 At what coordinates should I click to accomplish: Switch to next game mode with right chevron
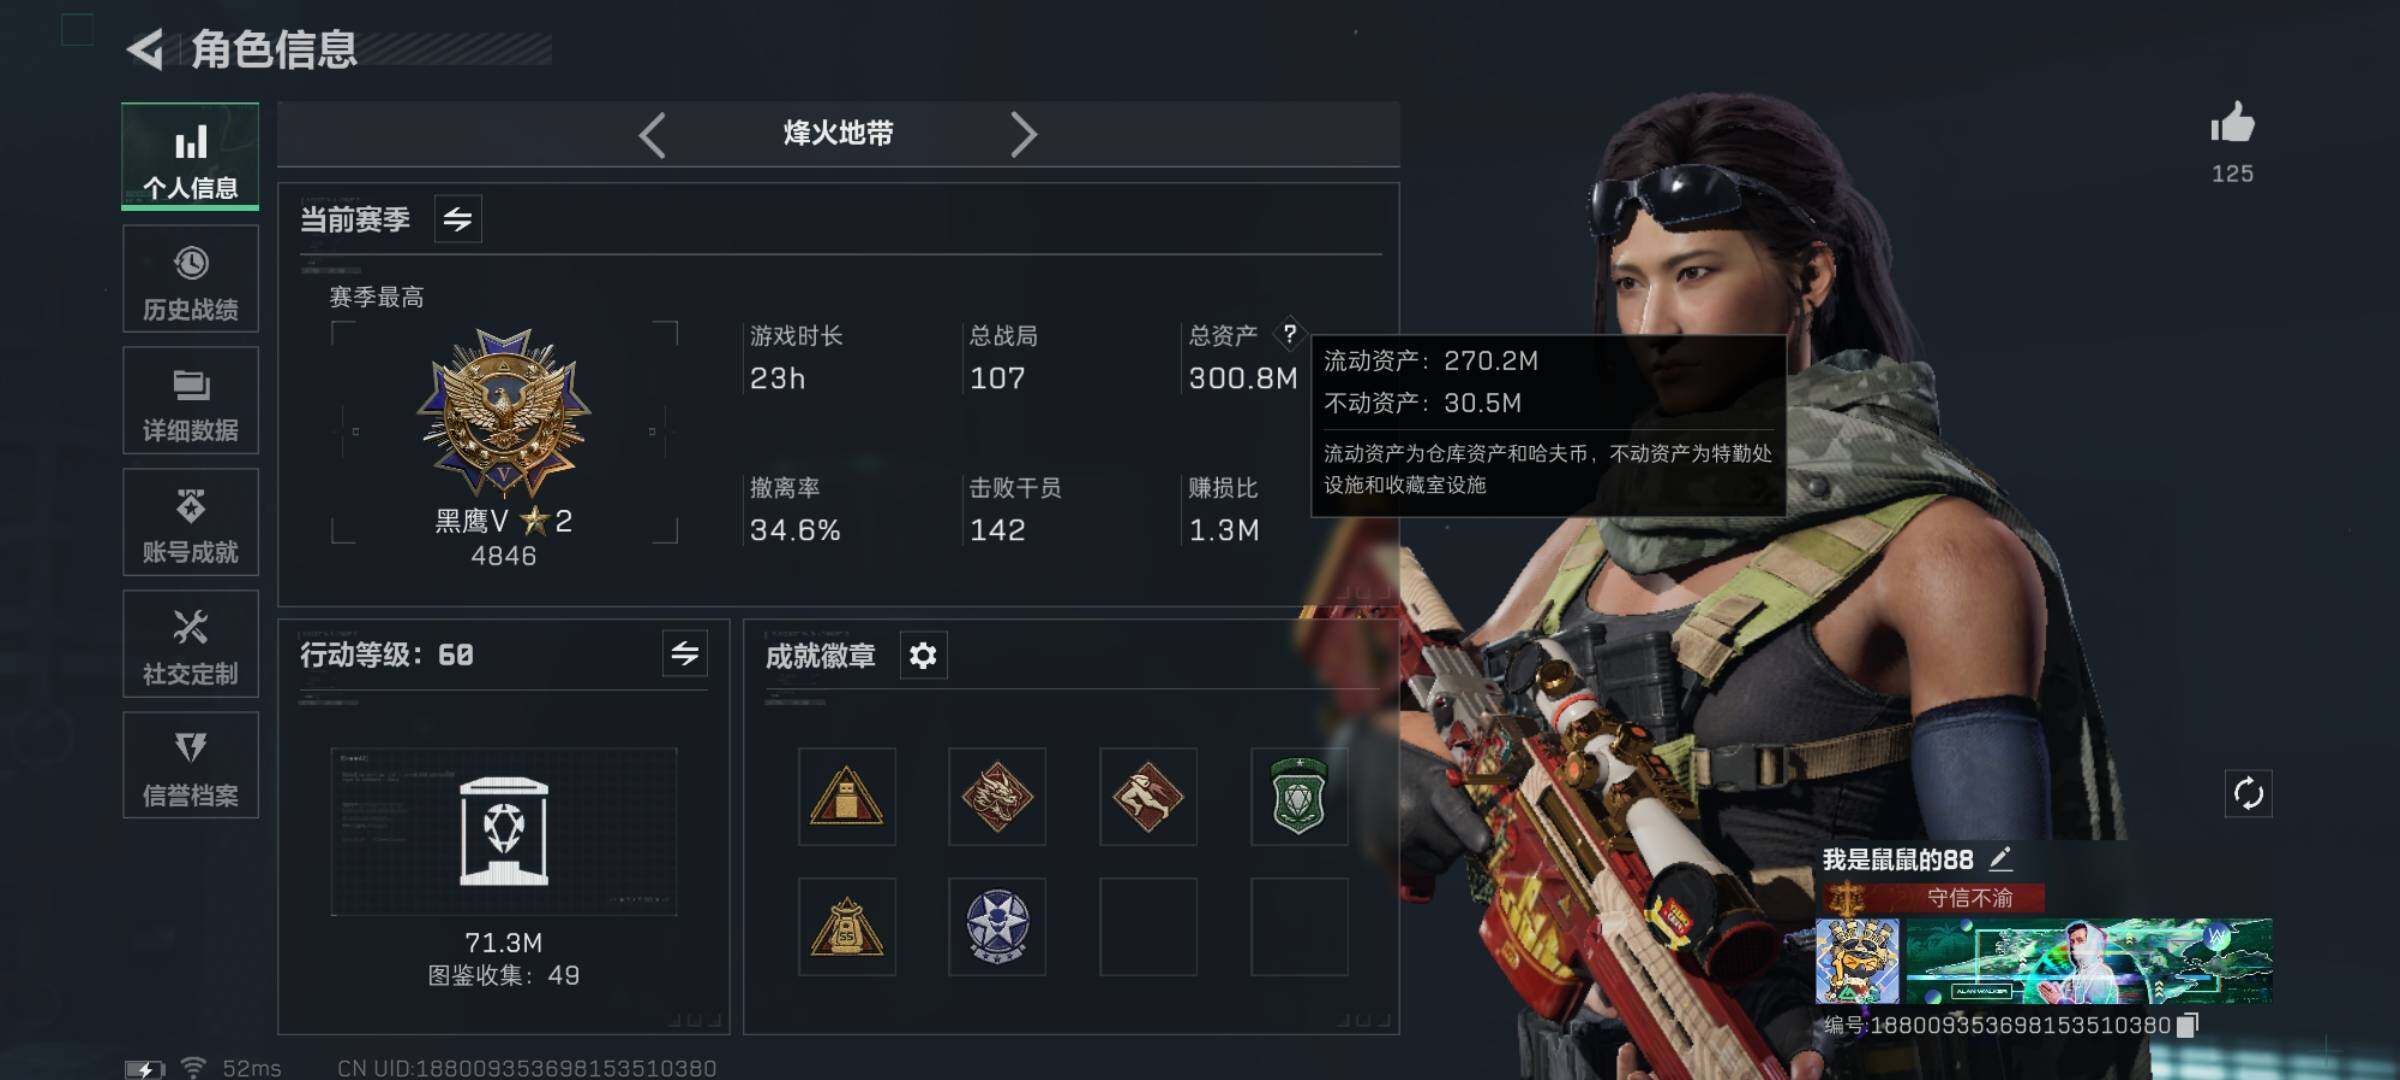click(1022, 135)
